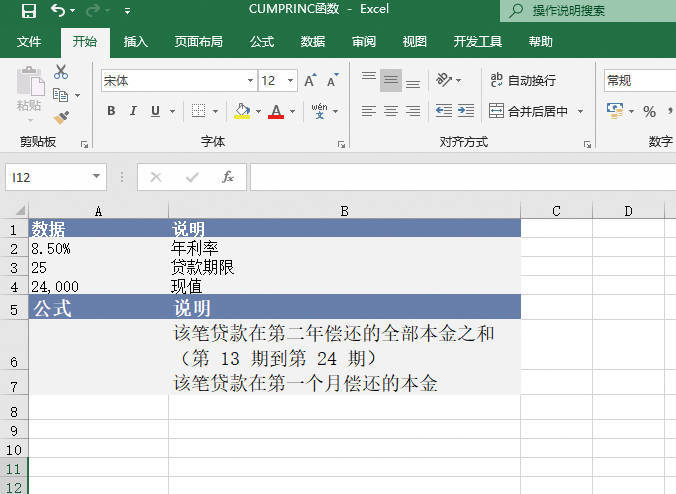The height and width of the screenshot is (494, 676).
Task: Increase font size with larger A icon
Action: pyautogui.click(x=310, y=81)
